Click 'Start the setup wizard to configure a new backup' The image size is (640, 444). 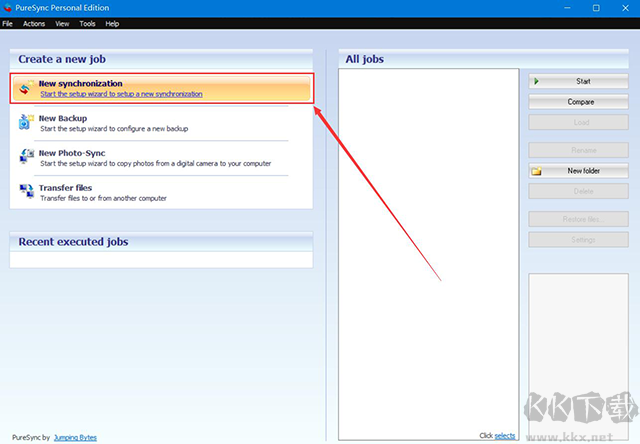click(x=114, y=129)
